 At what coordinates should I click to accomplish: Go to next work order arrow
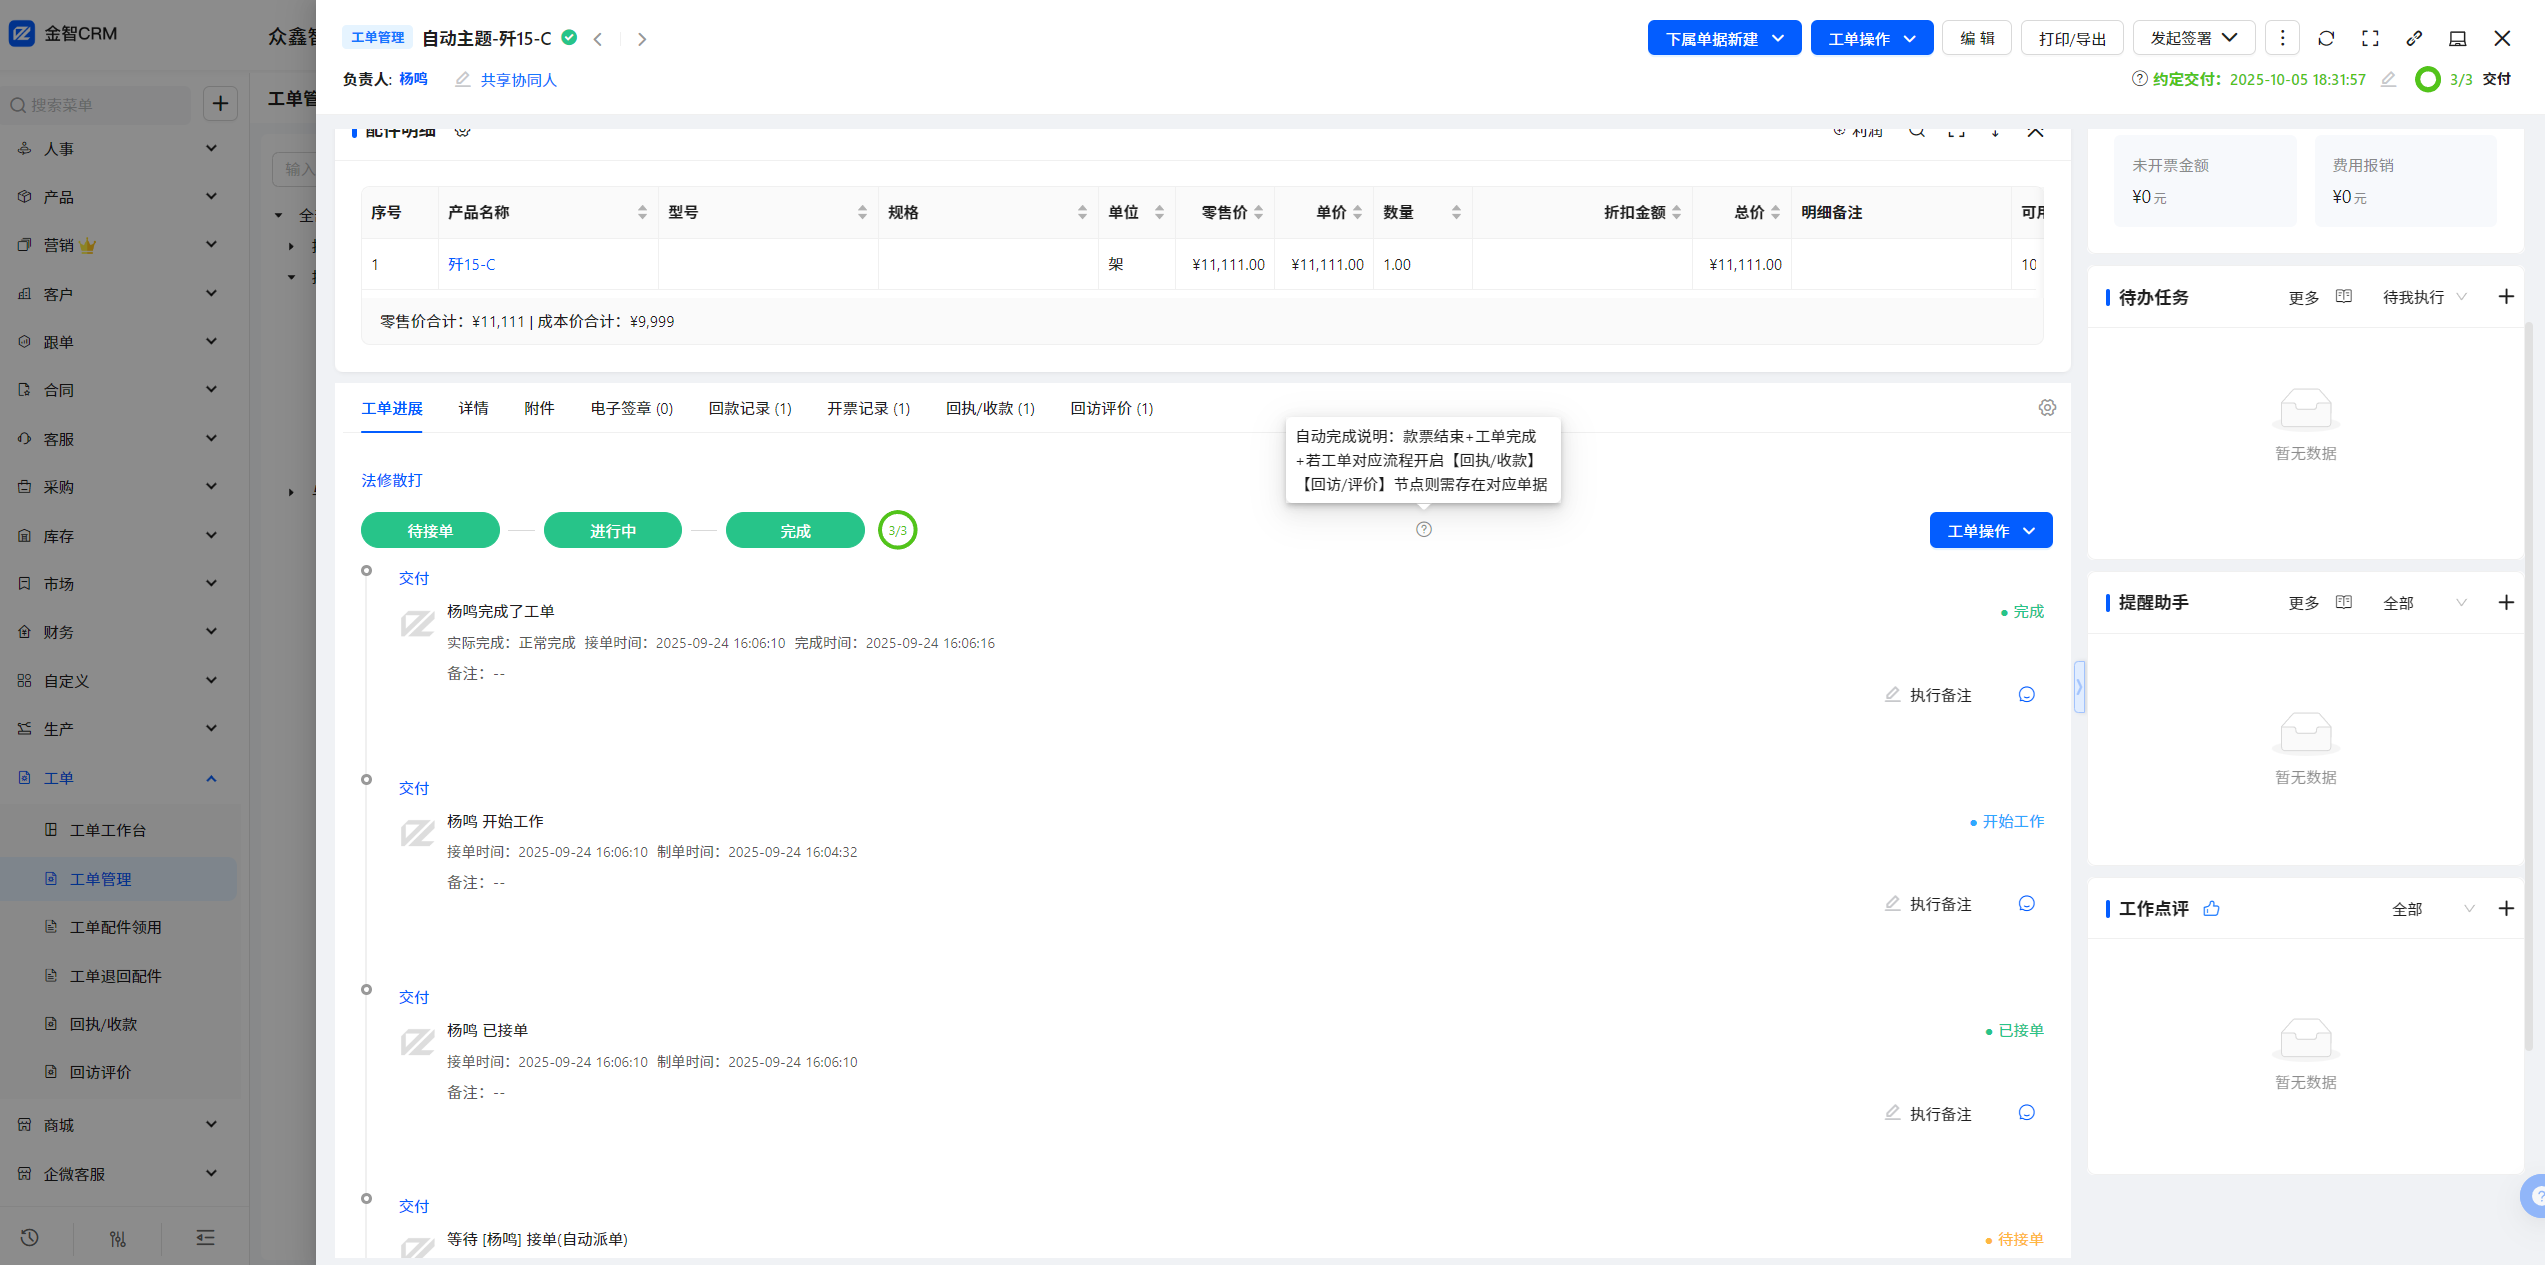(642, 39)
